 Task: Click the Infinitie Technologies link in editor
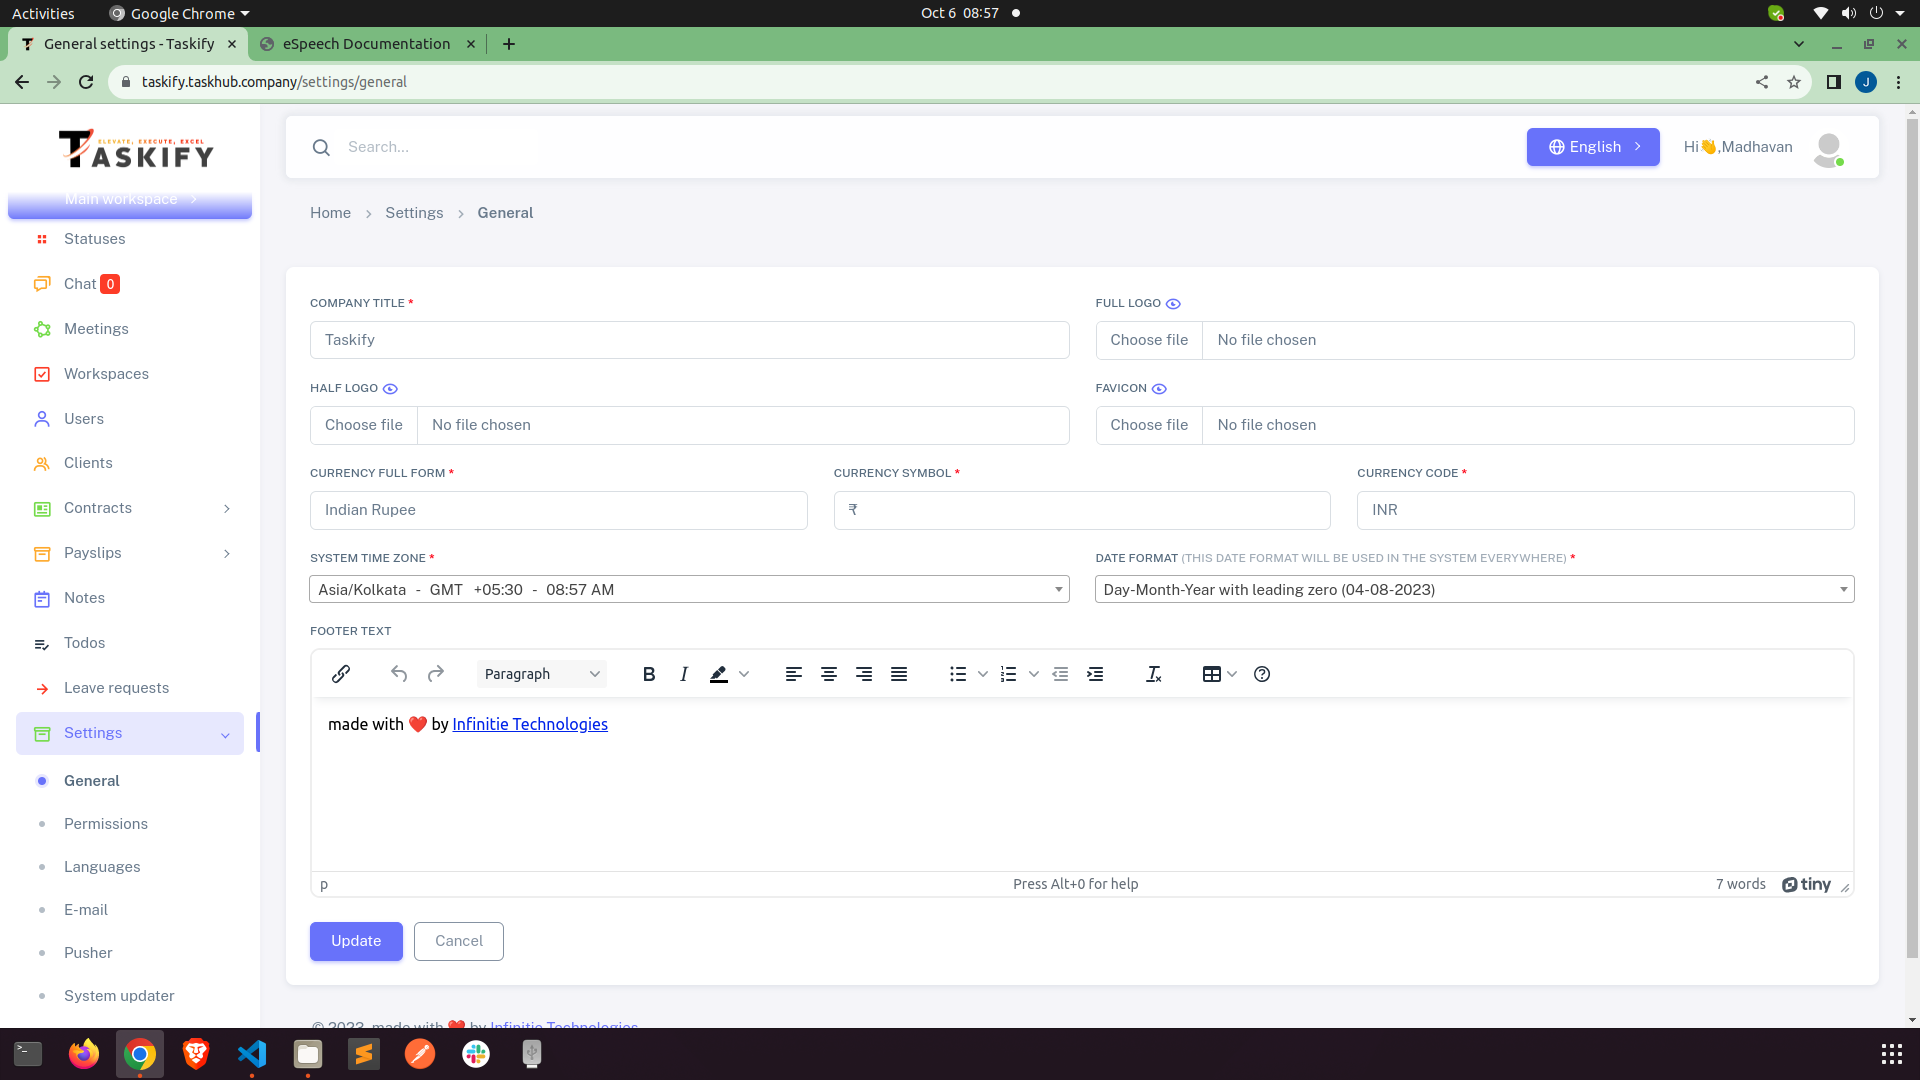pos(530,724)
